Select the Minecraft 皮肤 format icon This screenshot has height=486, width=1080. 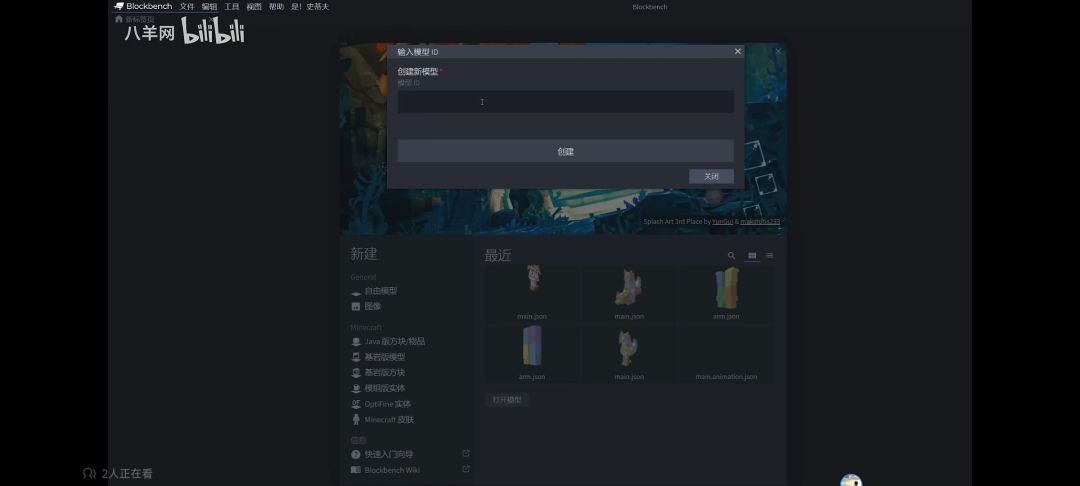[355, 419]
